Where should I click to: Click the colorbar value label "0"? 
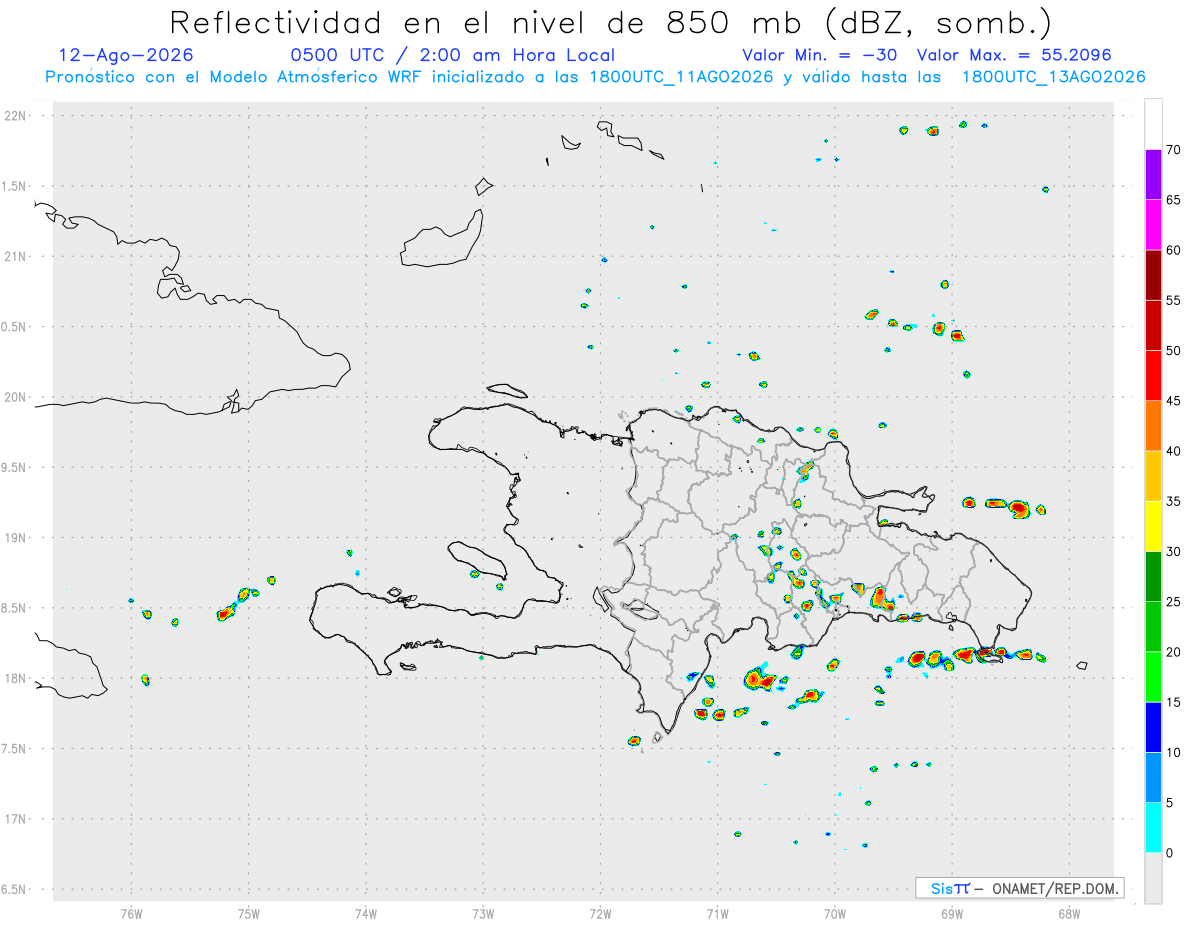click(x=1169, y=853)
